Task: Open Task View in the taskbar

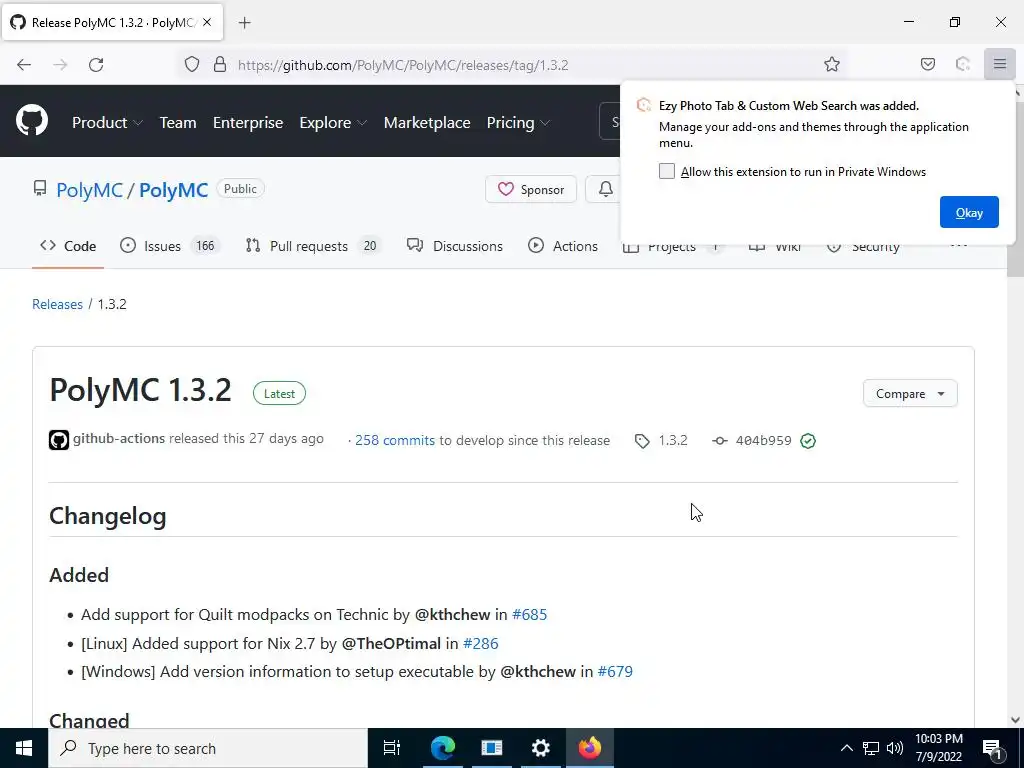Action: 391,748
